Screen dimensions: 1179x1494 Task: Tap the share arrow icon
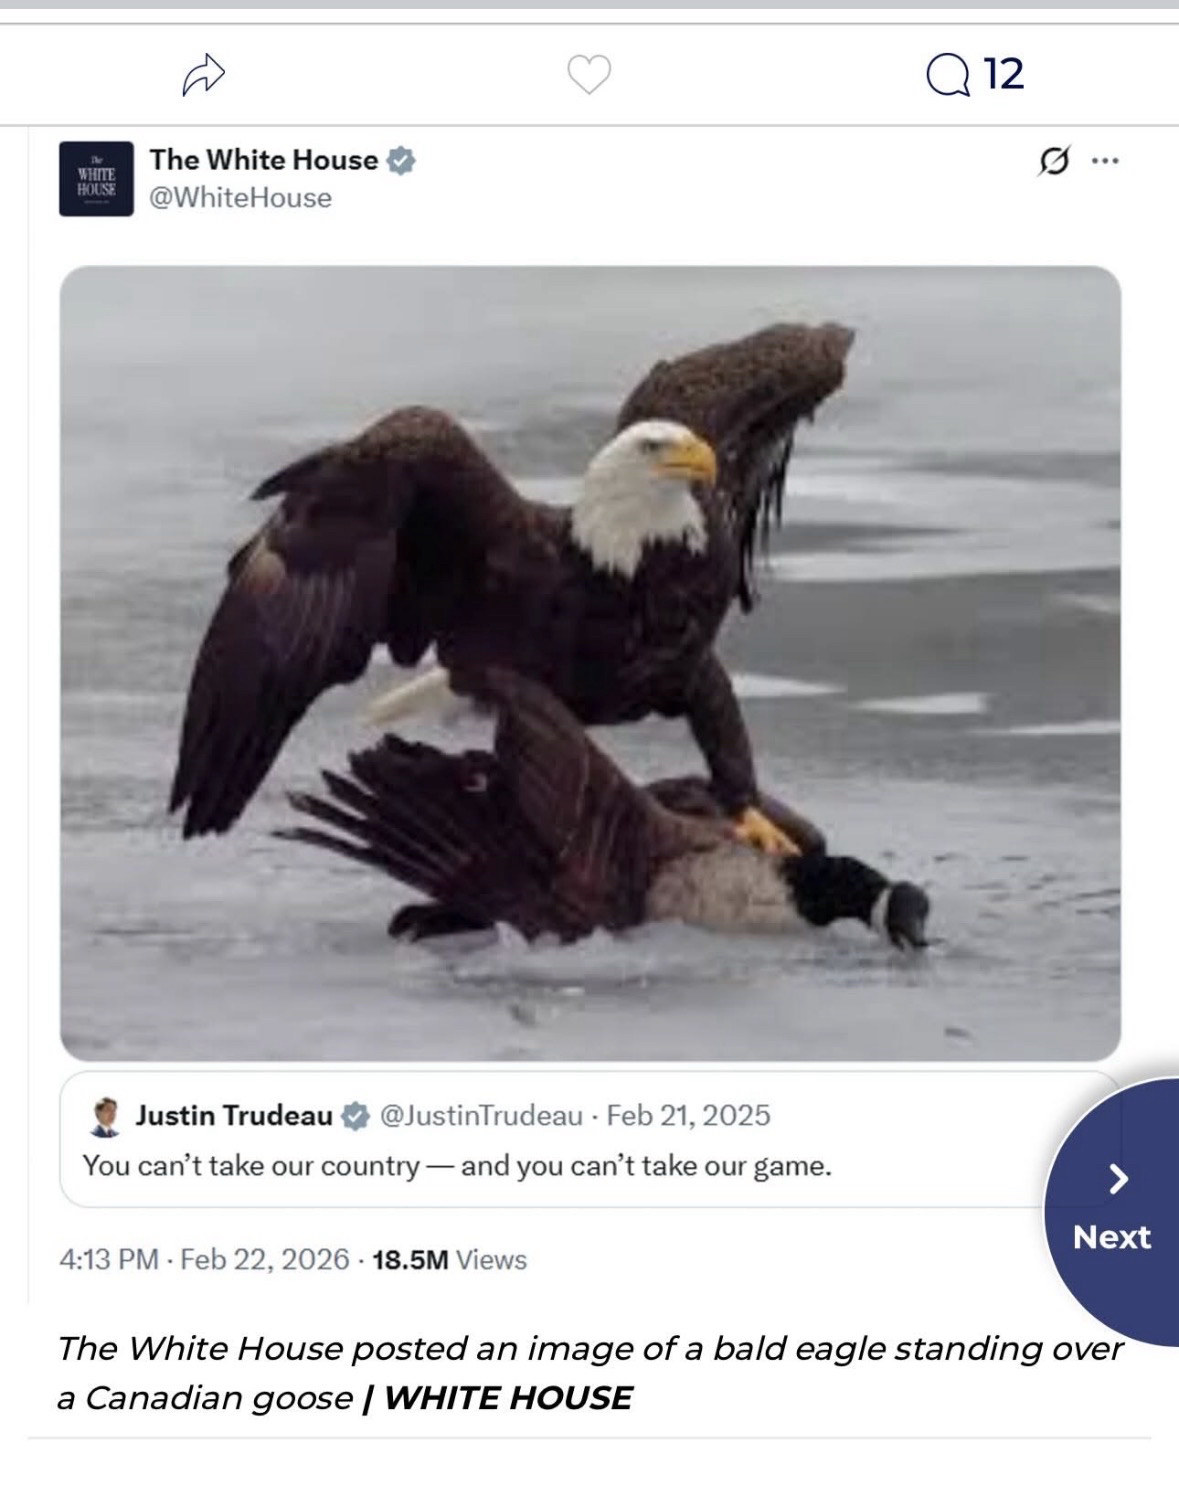[203, 76]
